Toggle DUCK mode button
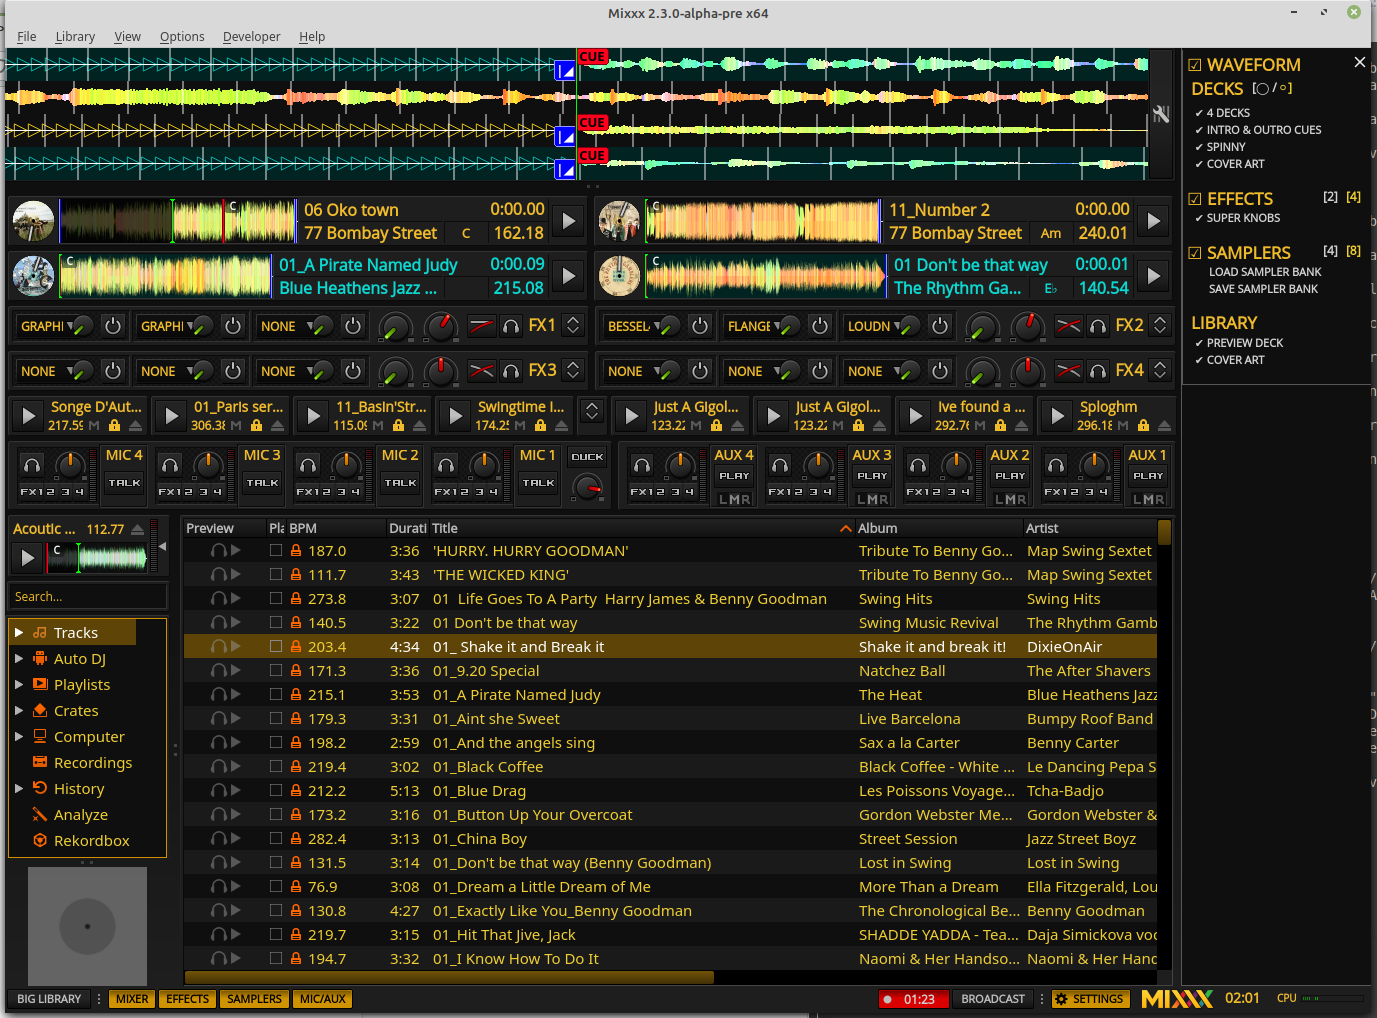This screenshot has width=1377, height=1018. 587,457
